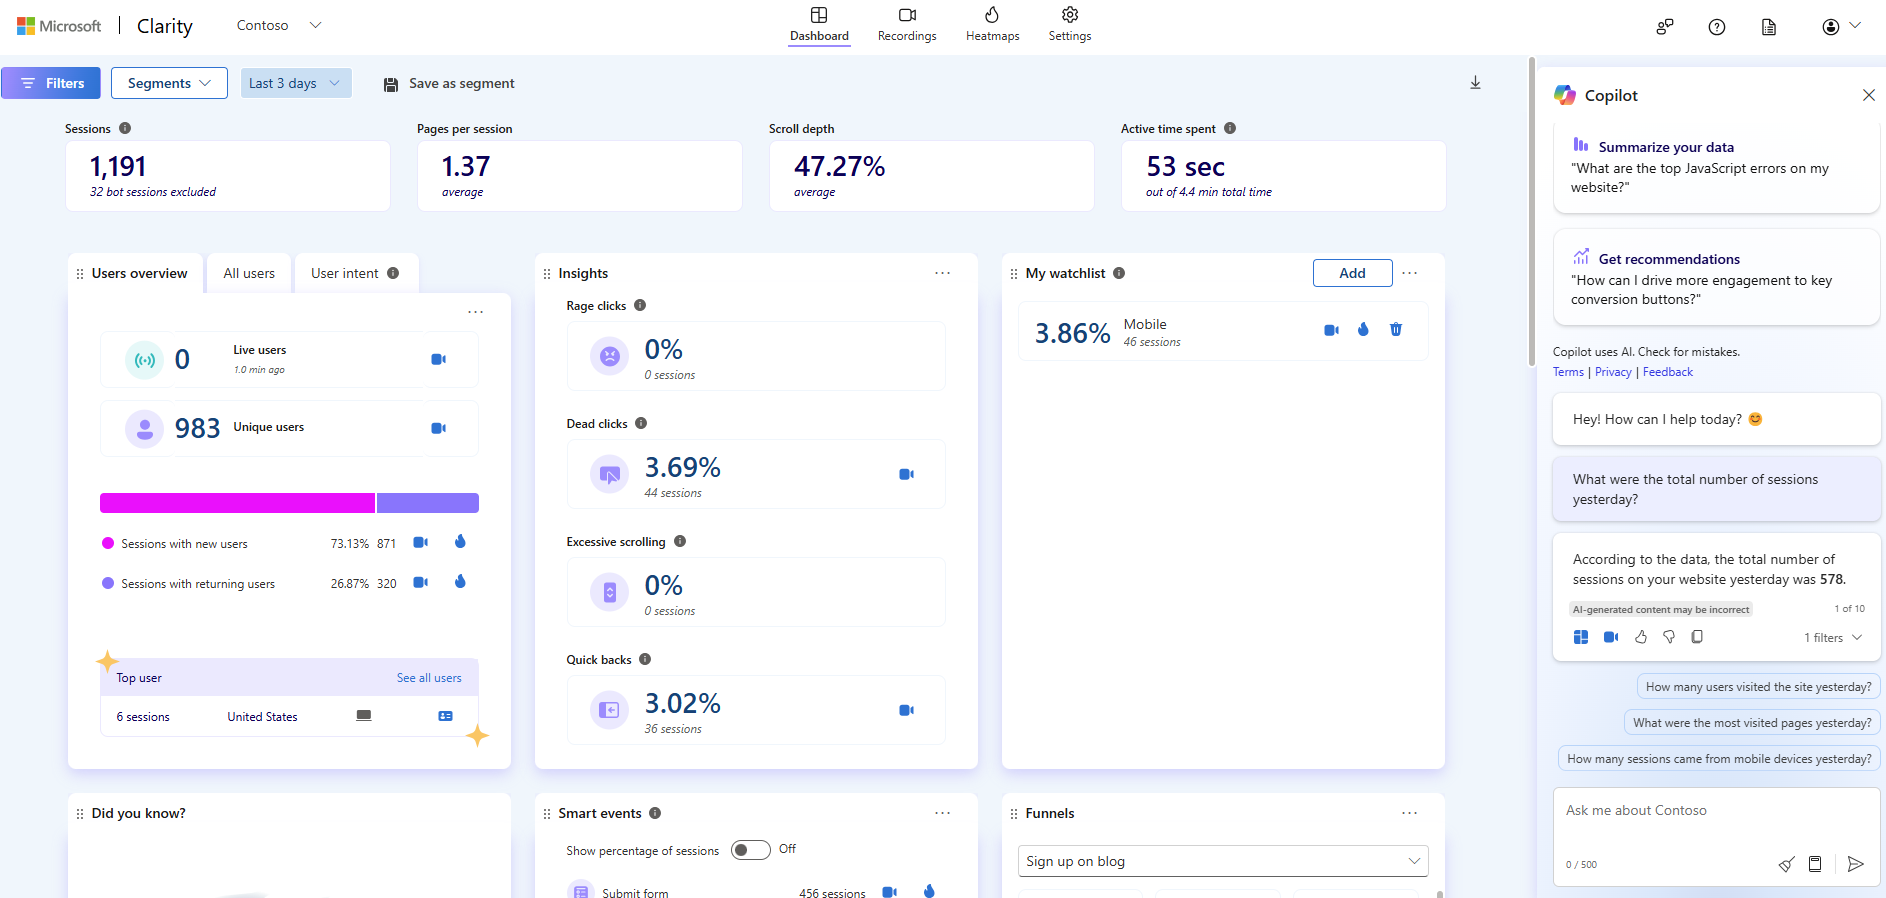Switch to the User intent tab
1886x898 pixels.
[355, 273]
